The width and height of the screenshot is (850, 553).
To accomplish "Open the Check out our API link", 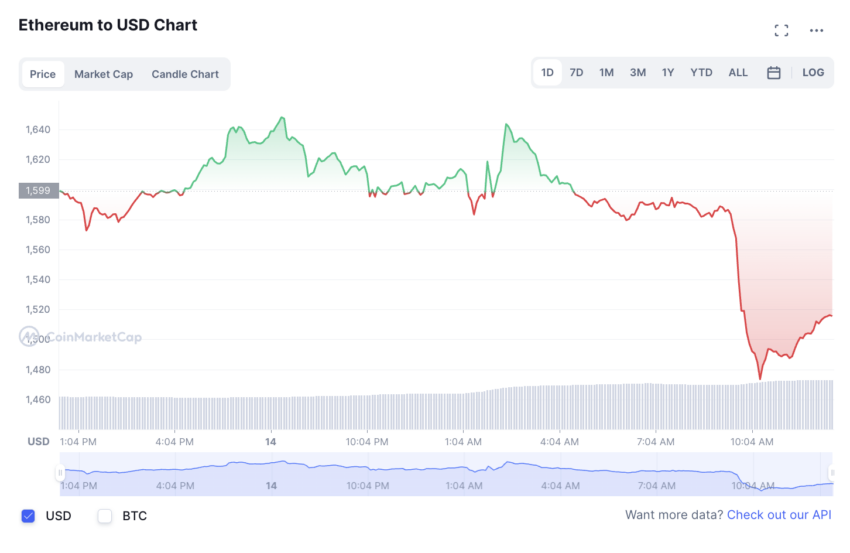I will [x=779, y=515].
